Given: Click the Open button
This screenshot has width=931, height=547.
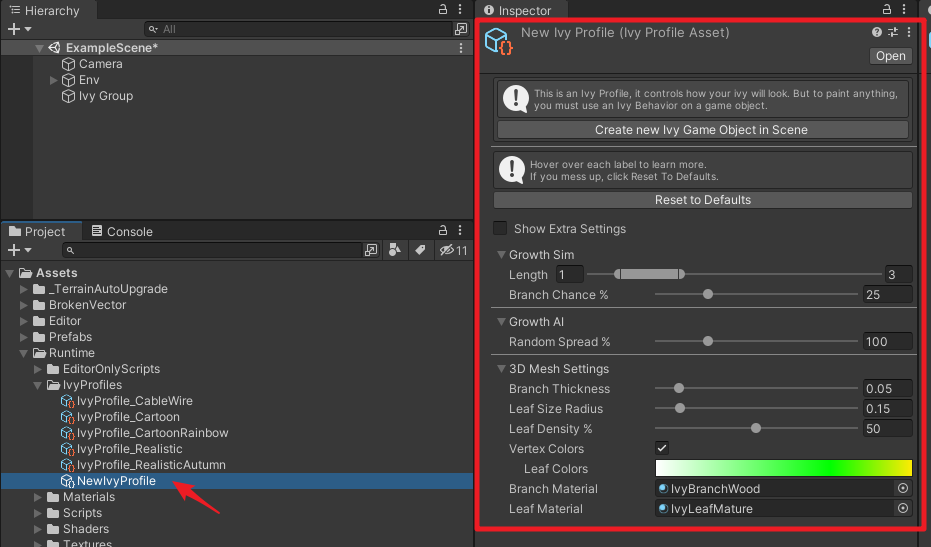Looking at the screenshot, I should [x=891, y=56].
